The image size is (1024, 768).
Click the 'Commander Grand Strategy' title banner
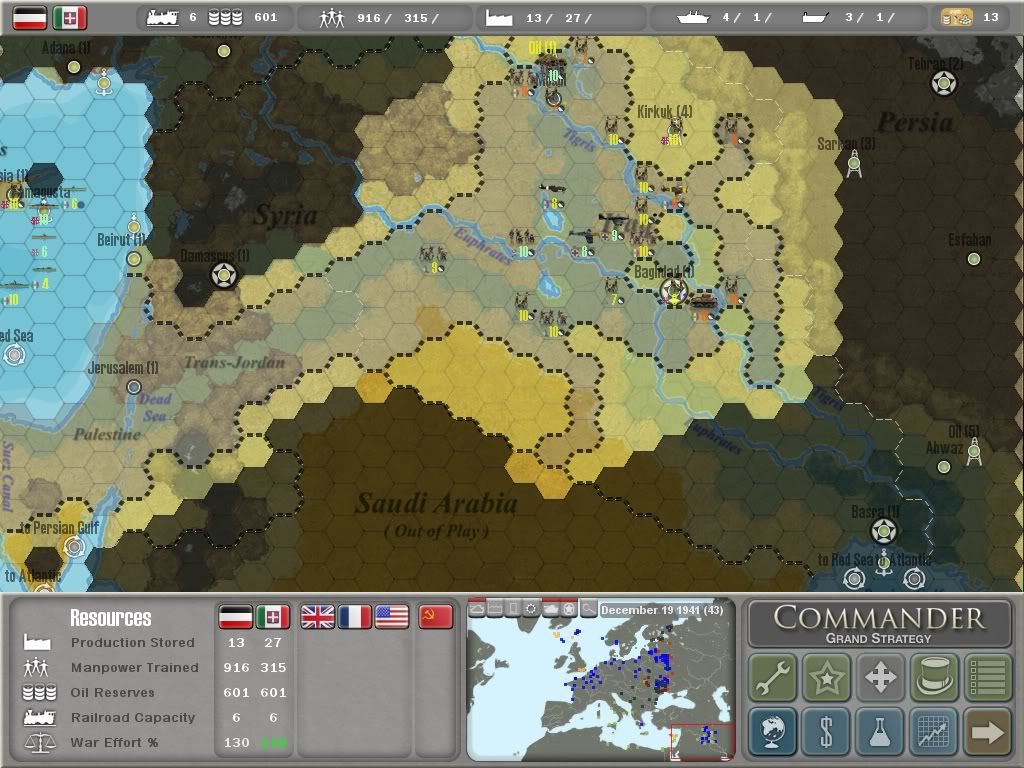879,624
